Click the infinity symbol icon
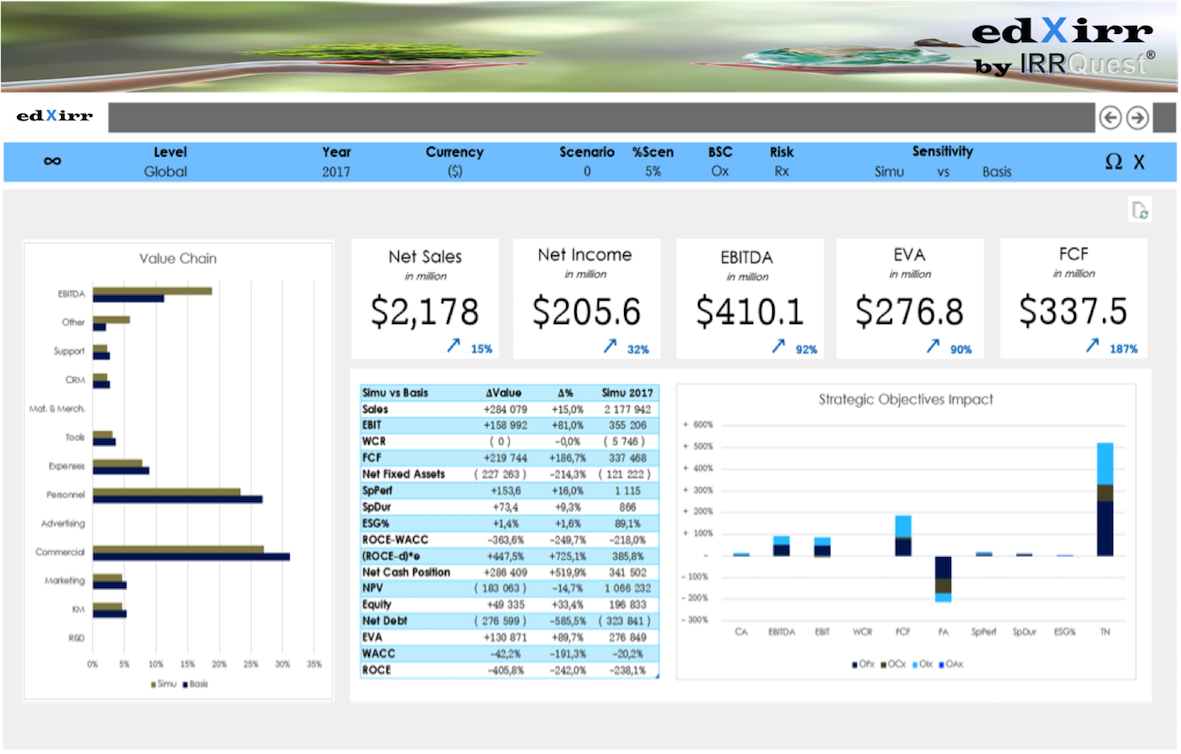1181x754 pixels. click(x=52, y=162)
